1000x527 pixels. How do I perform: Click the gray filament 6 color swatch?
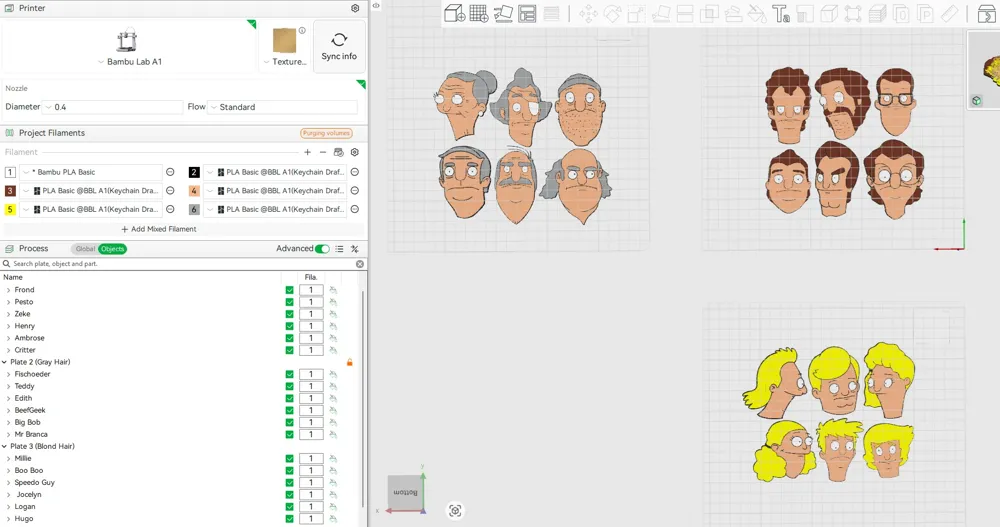coord(194,209)
